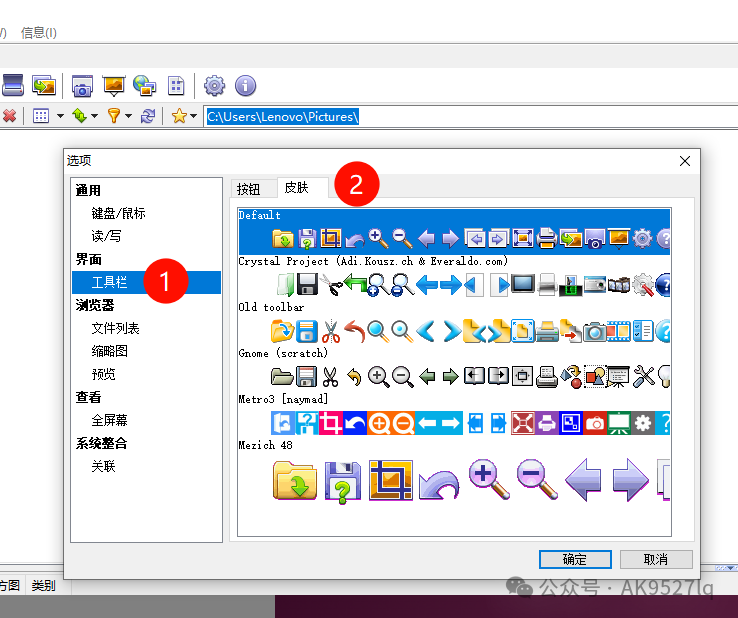This screenshot has height=618, width=738.
Task: Click the pink crop tile in Metro3 row
Action: pos(331,423)
